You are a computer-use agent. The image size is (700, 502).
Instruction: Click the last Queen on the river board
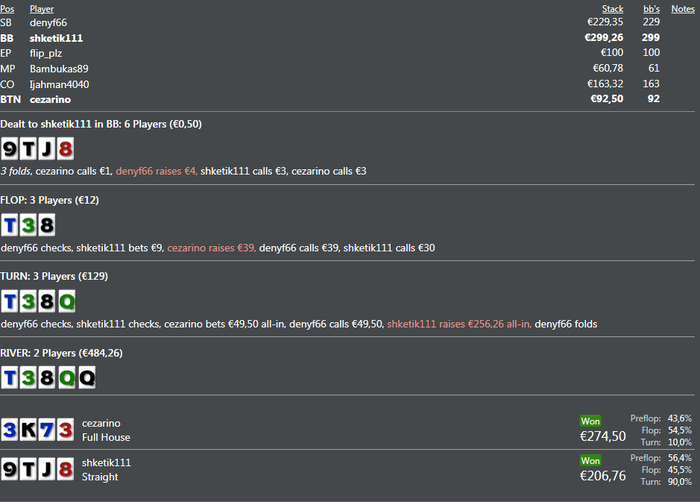click(x=86, y=377)
